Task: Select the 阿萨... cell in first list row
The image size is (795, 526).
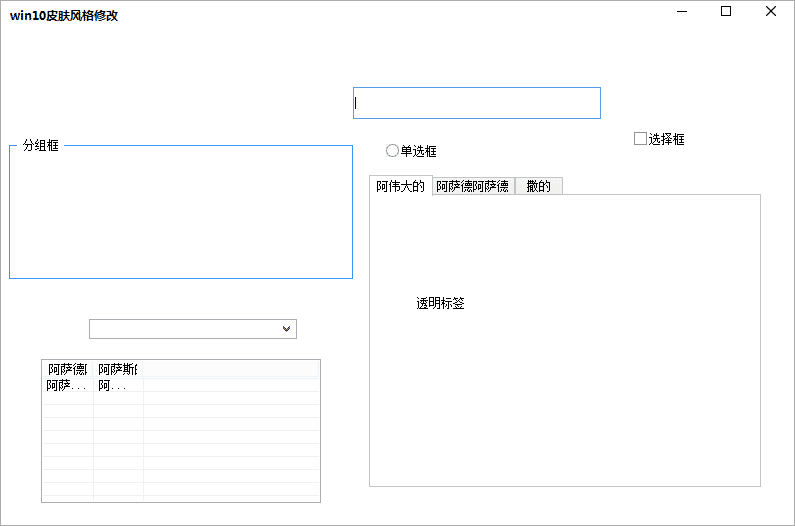Action: [67, 385]
